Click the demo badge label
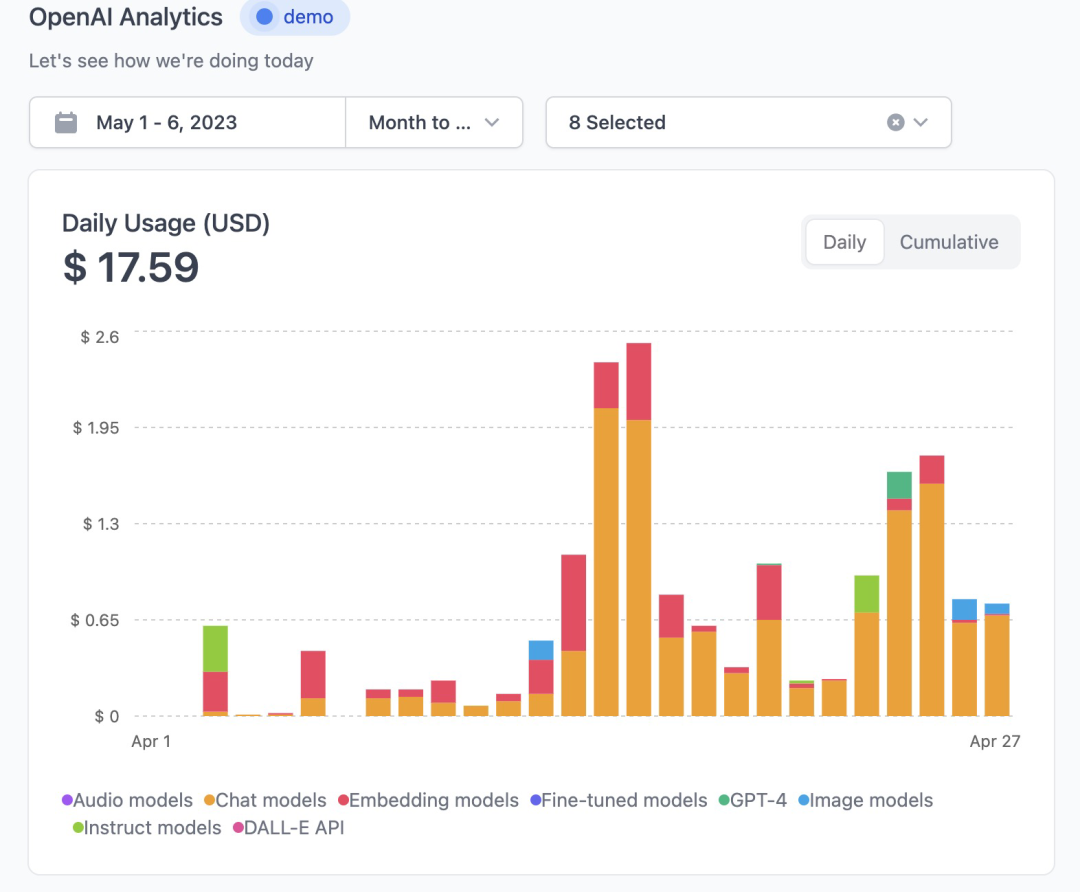The width and height of the screenshot is (1080, 892). coord(308,17)
